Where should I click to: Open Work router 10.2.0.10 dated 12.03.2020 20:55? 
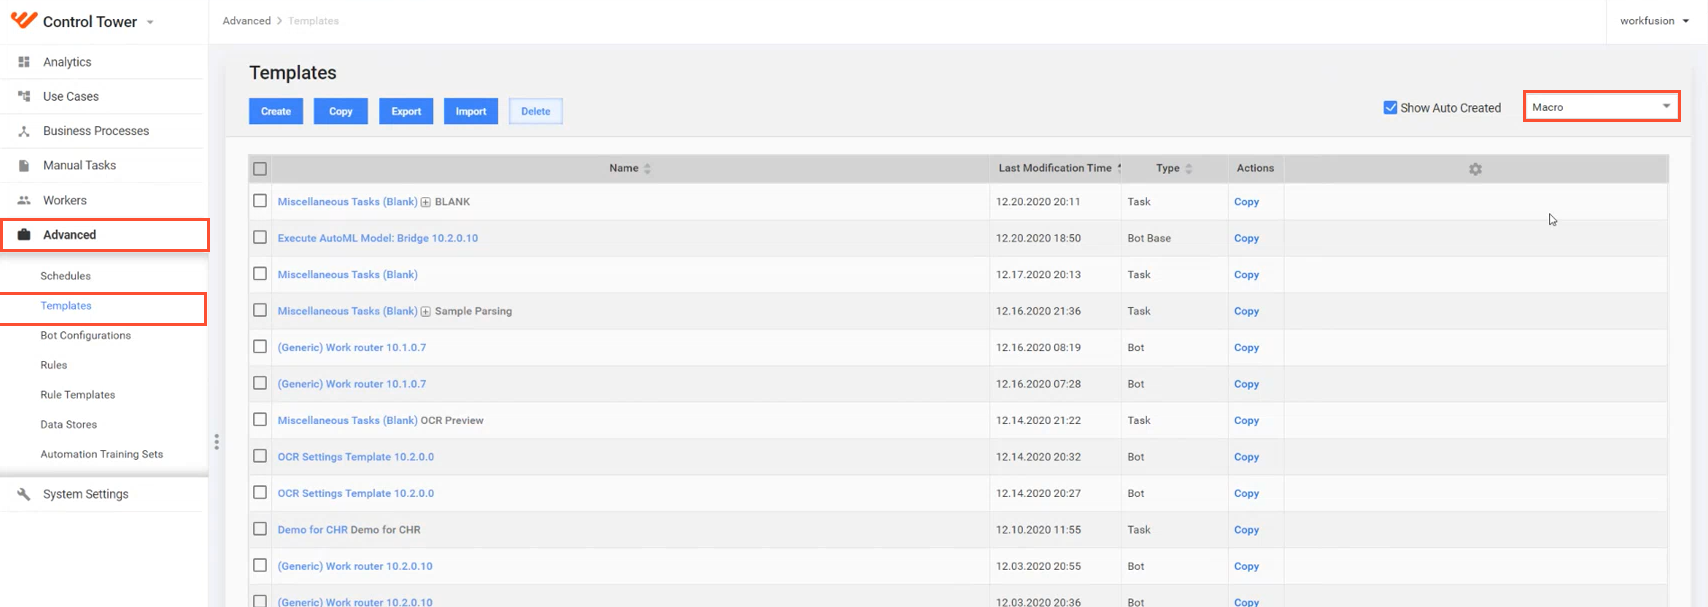click(x=355, y=566)
